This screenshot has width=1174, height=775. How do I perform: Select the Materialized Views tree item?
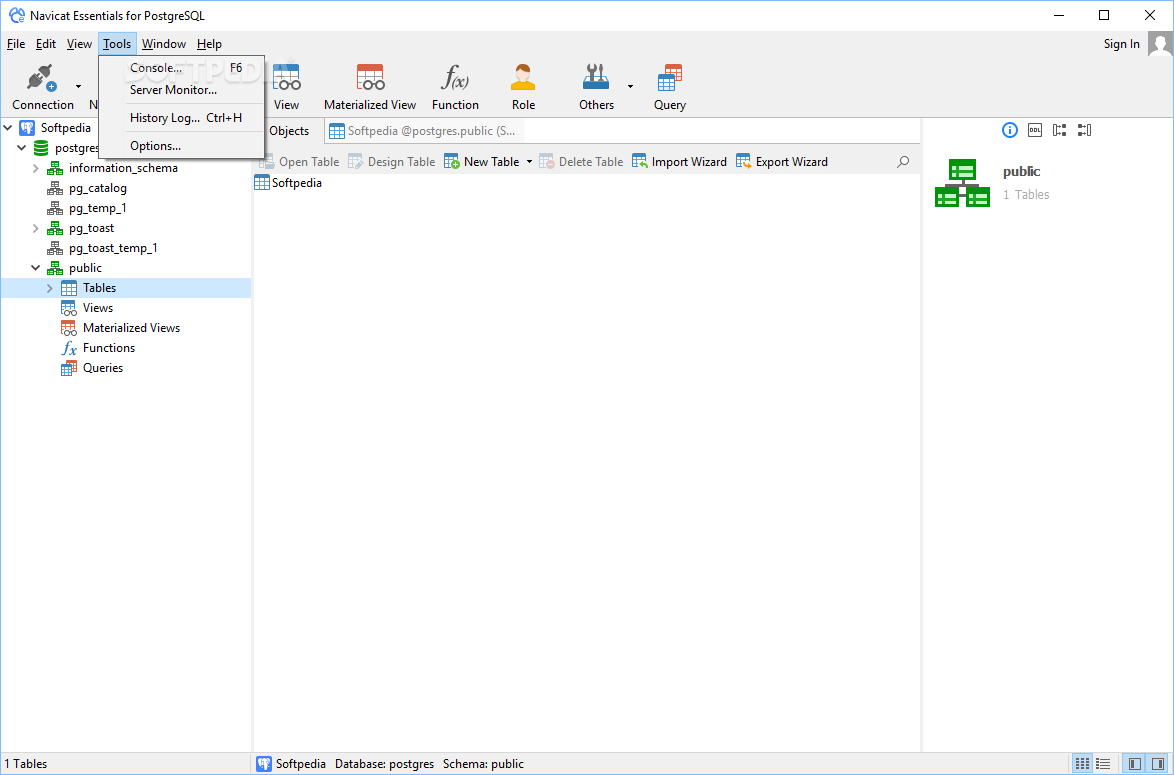tap(131, 328)
